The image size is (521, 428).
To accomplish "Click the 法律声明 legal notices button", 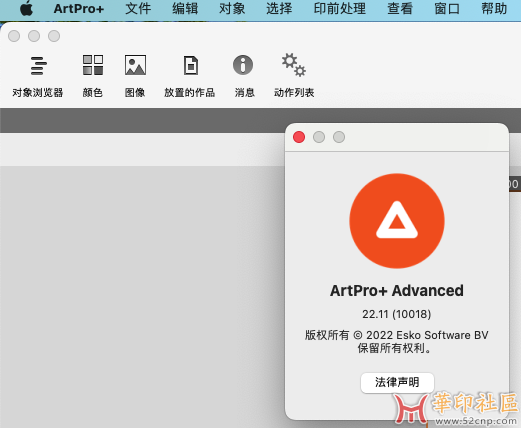I will [397, 382].
